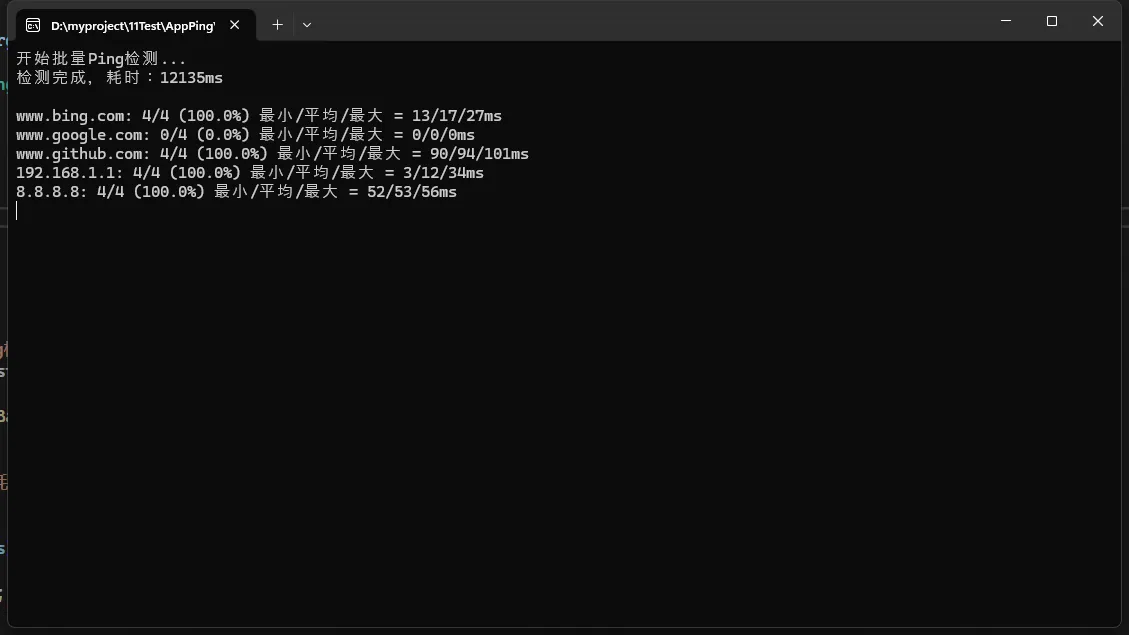Close the terminal window
1129x635 pixels.
tap(1097, 21)
